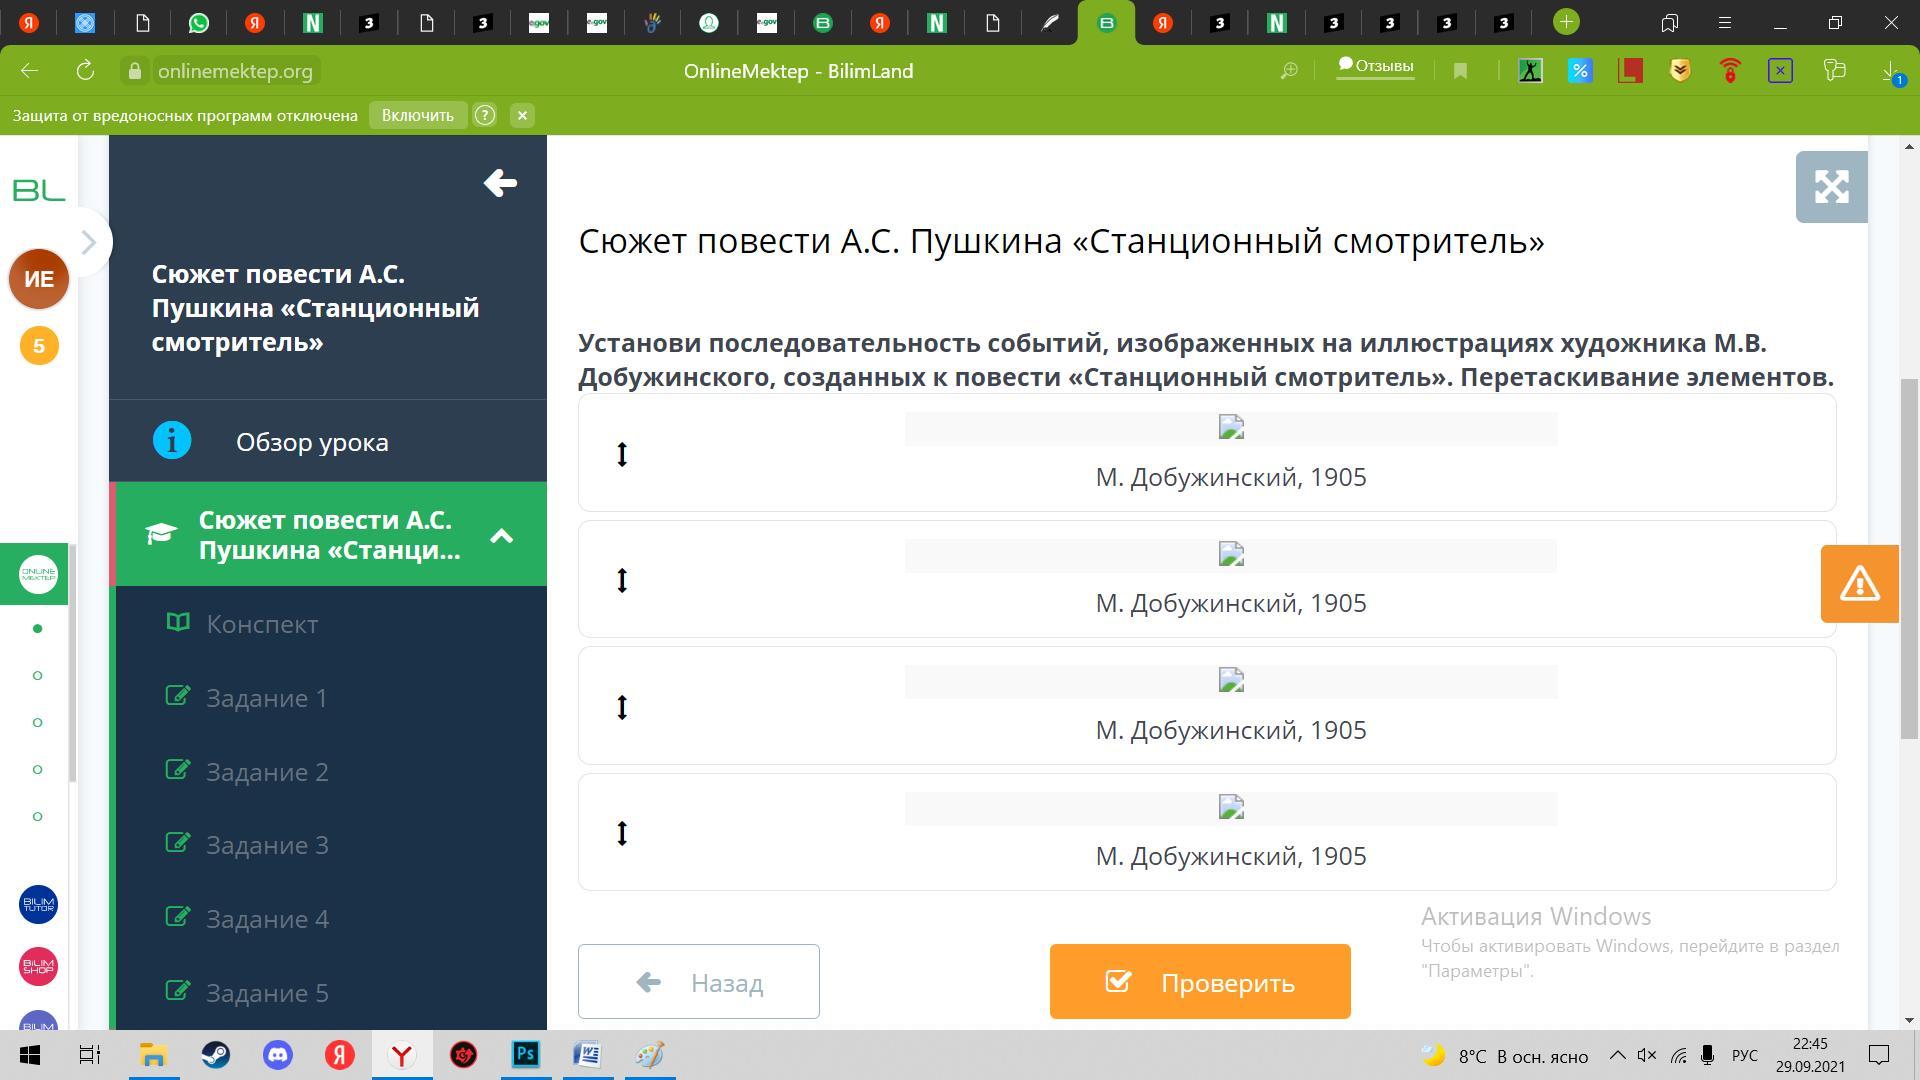This screenshot has height=1080, width=1920.
Task: Click the fourth illustration's drag handle arrows
Action: point(622,833)
